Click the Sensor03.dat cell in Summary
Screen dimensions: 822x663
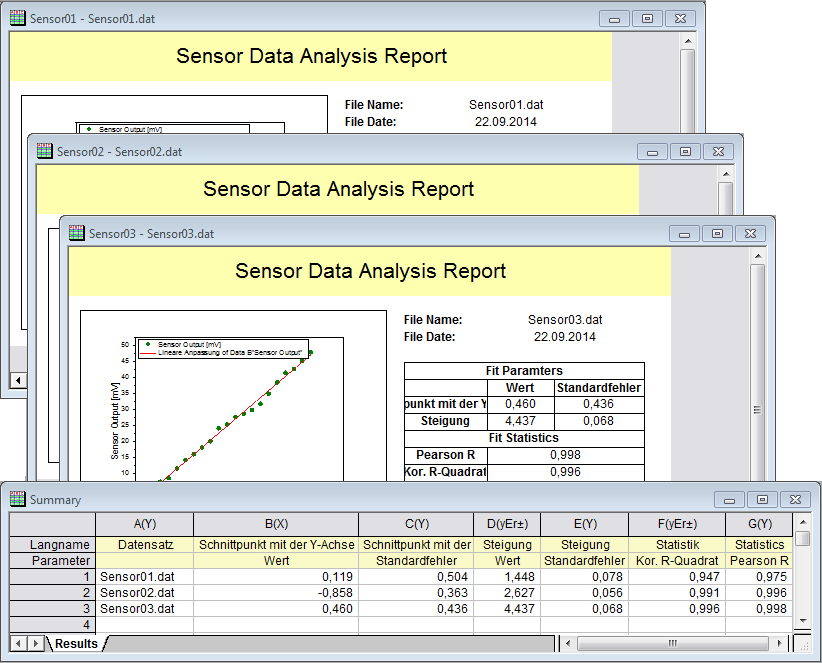click(145, 608)
